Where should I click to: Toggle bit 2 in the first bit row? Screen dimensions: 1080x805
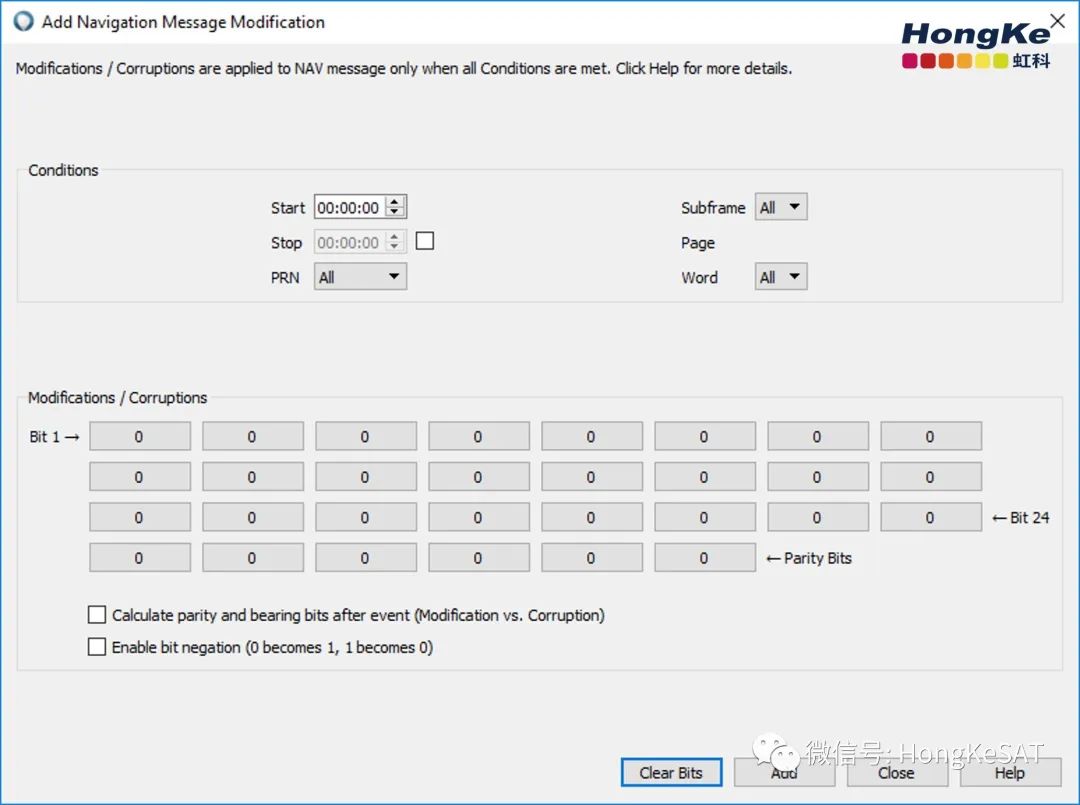pyautogui.click(x=253, y=437)
